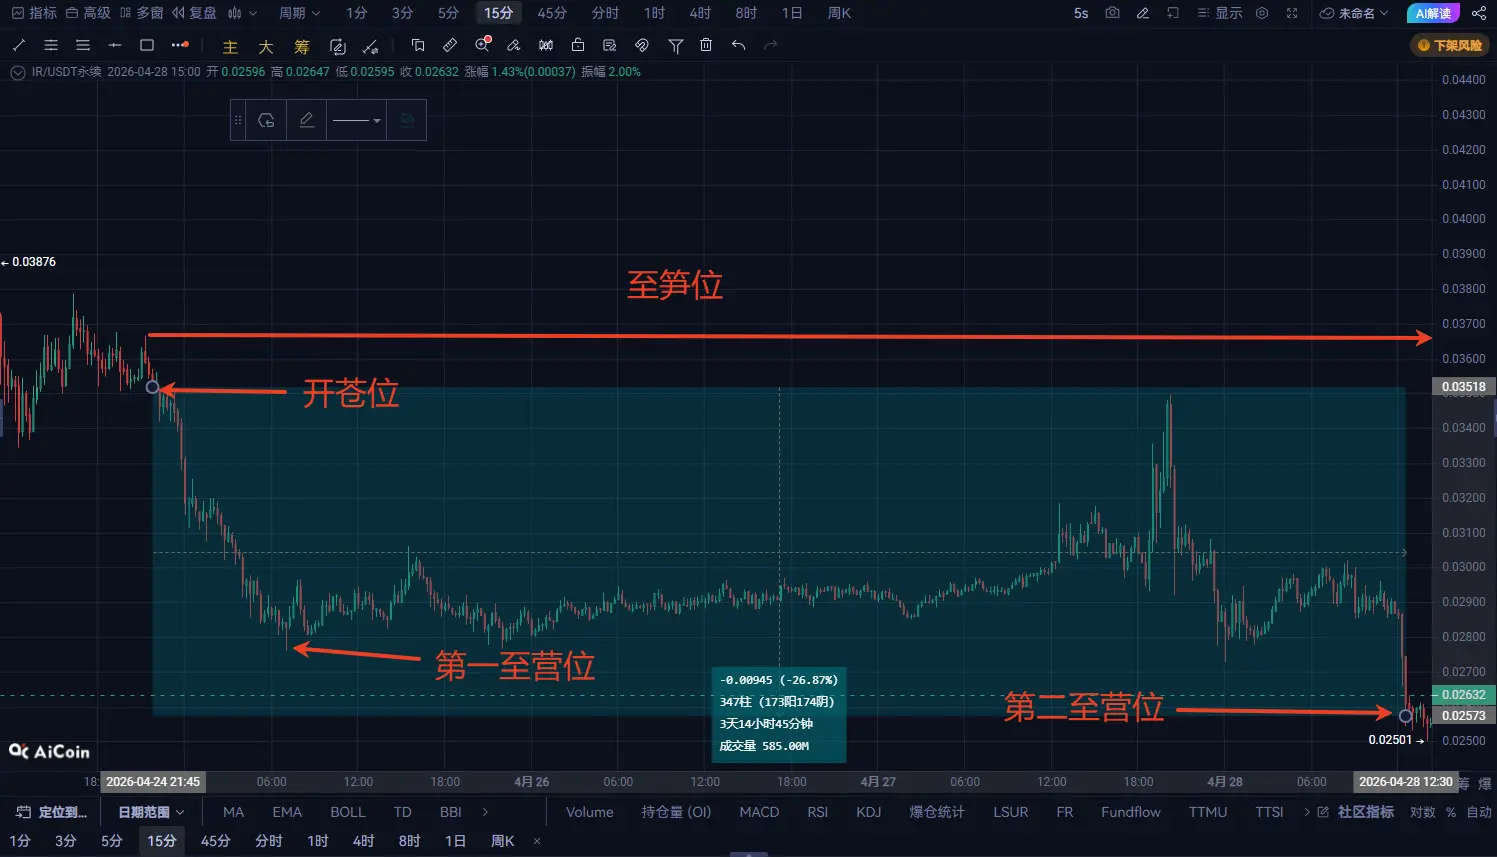
Task: Toggle the KDJ indicator
Action: (x=869, y=812)
